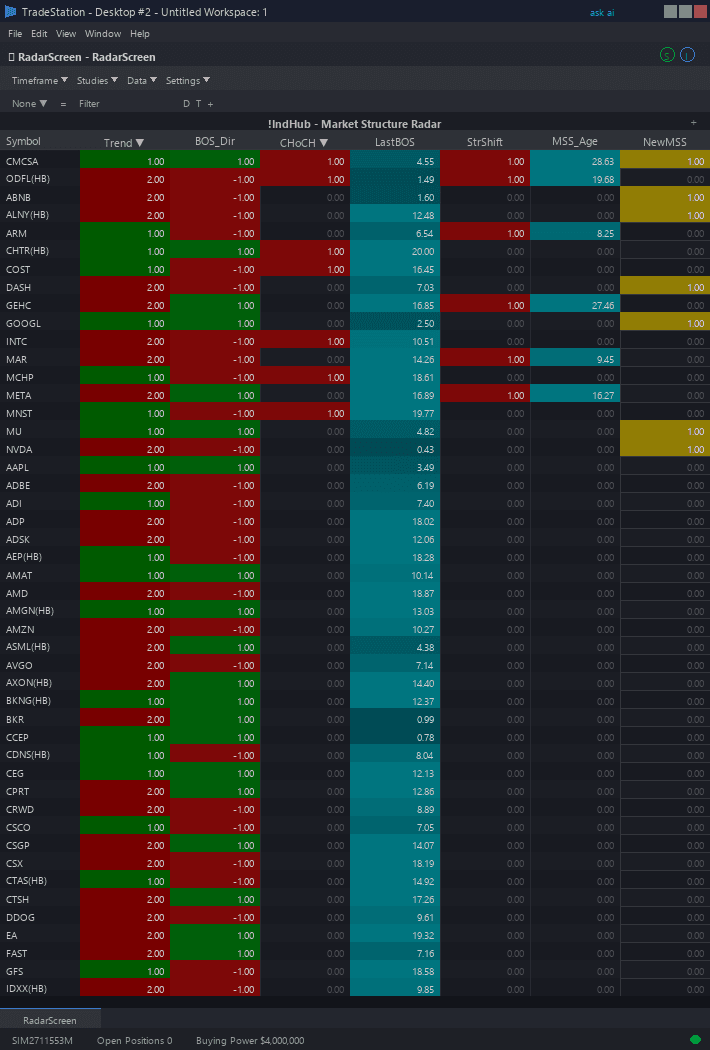The height and width of the screenshot is (1050, 710).
Task: Click inside the Filter input field
Action: tap(110, 103)
